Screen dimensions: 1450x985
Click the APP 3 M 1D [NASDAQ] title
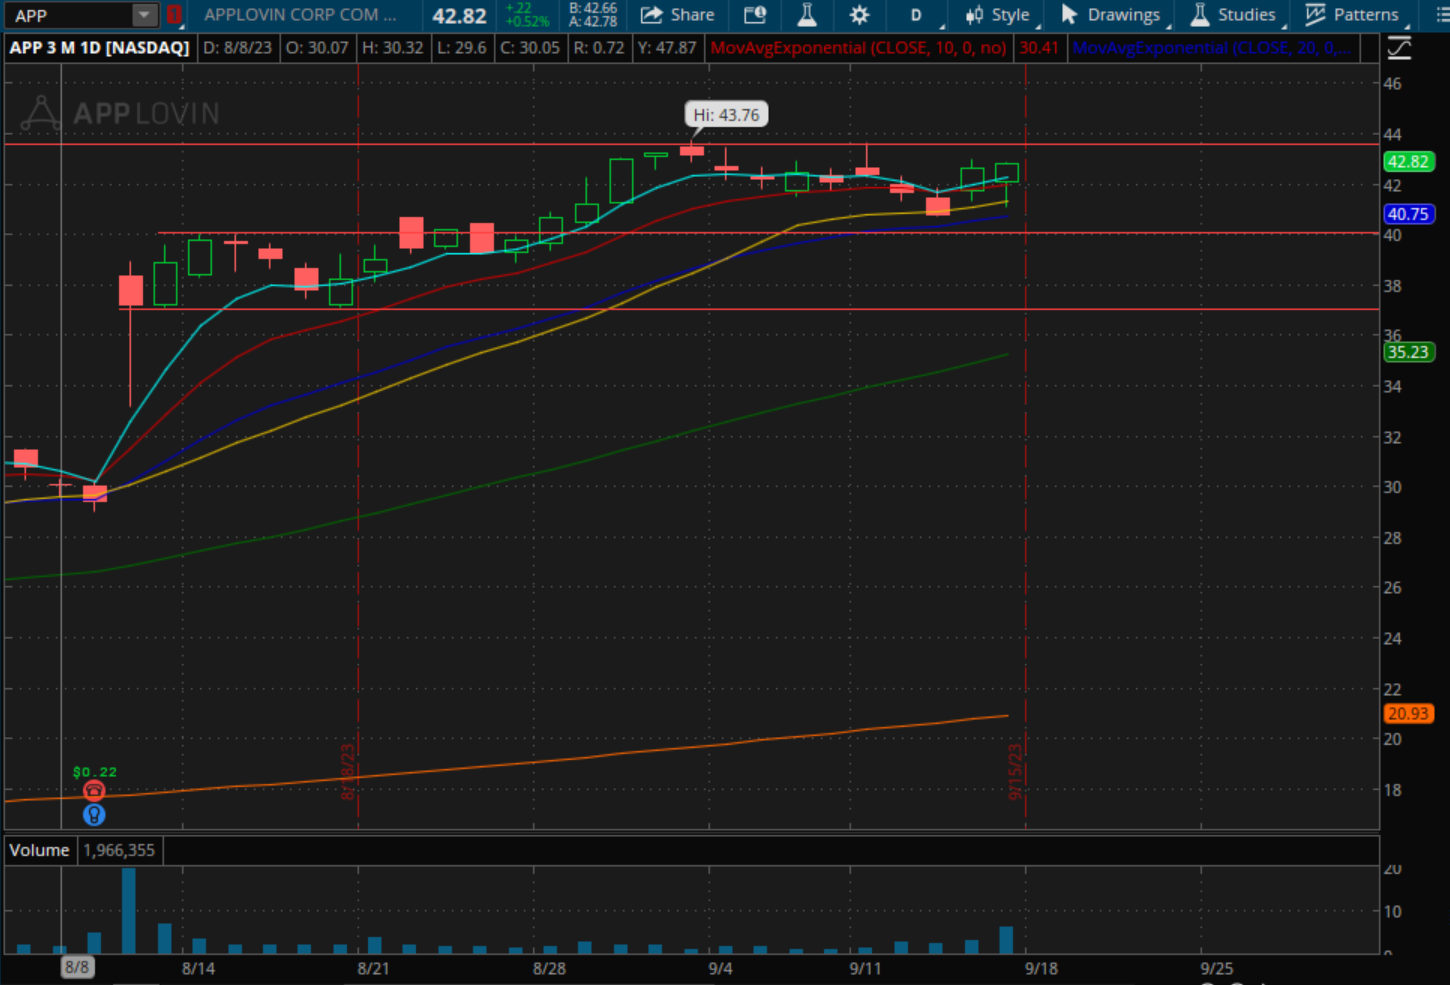(x=99, y=48)
